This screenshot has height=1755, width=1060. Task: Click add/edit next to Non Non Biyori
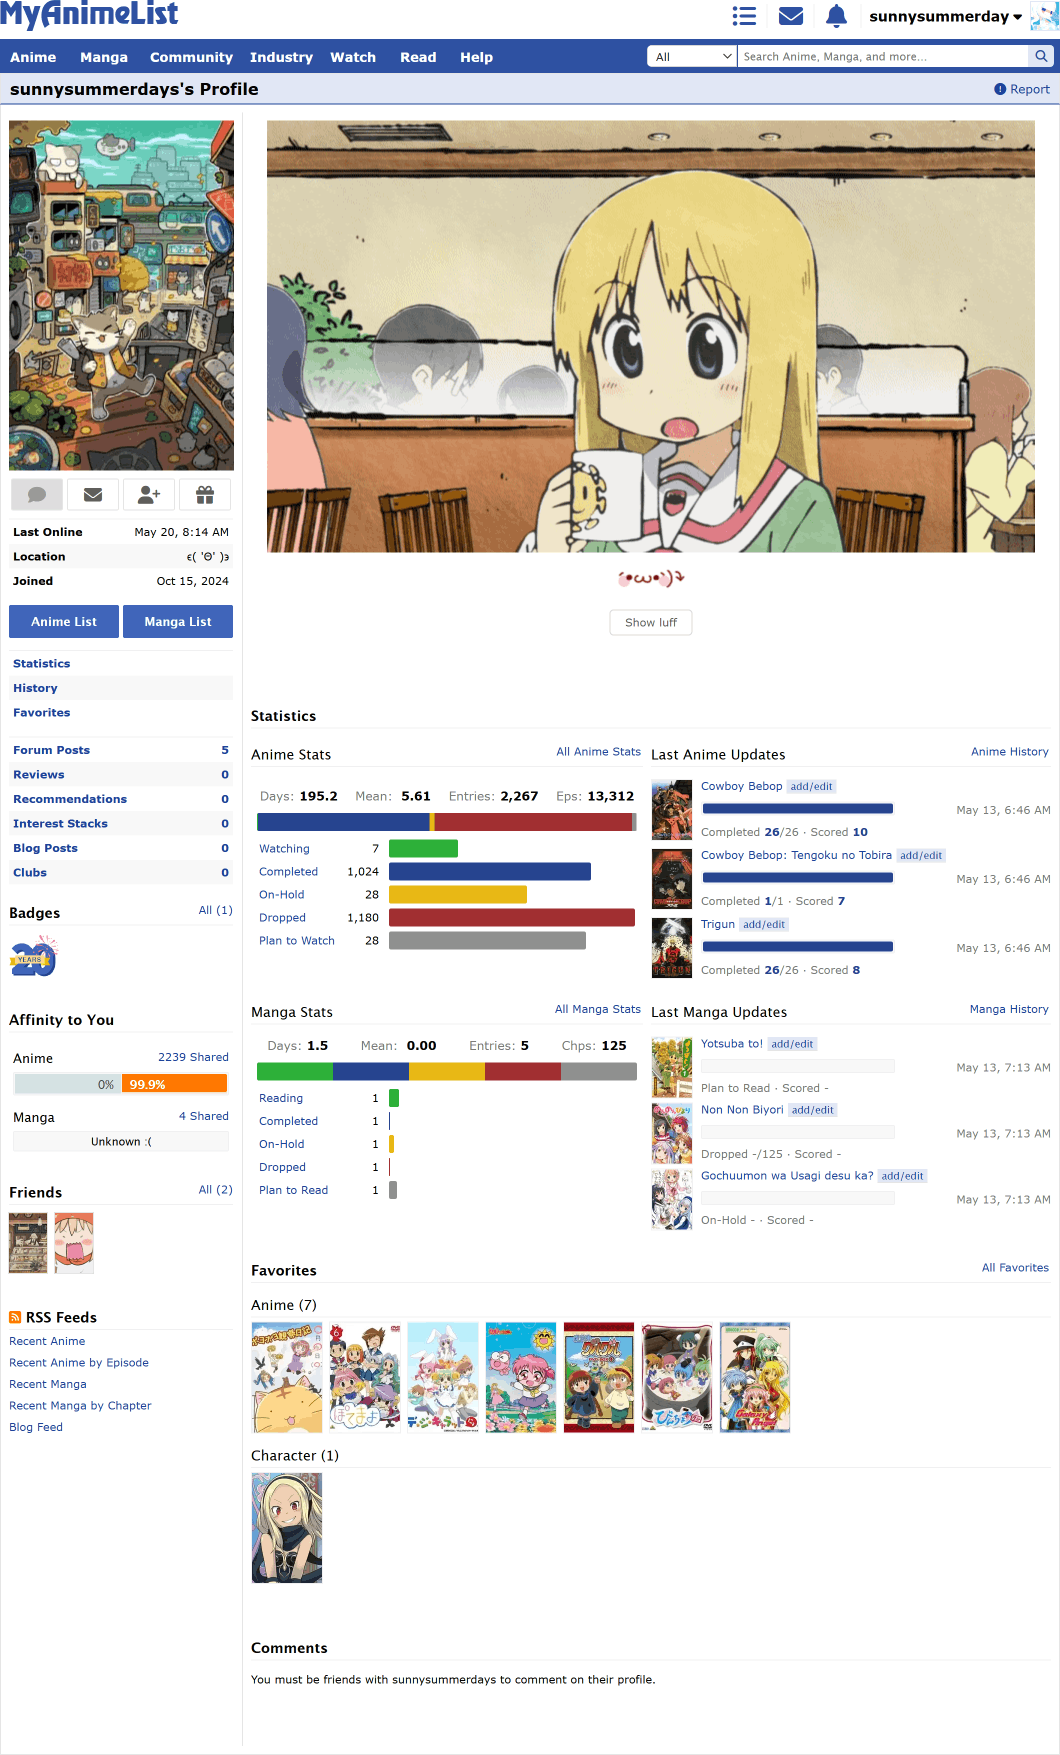tap(812, 1110)
